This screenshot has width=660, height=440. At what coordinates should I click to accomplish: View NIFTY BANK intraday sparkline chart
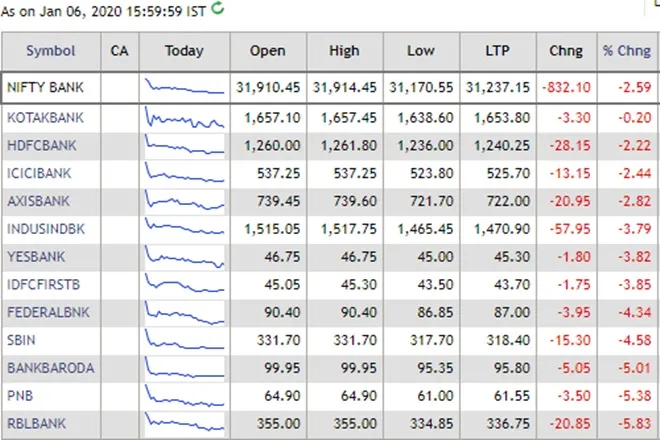click(184, 86)
